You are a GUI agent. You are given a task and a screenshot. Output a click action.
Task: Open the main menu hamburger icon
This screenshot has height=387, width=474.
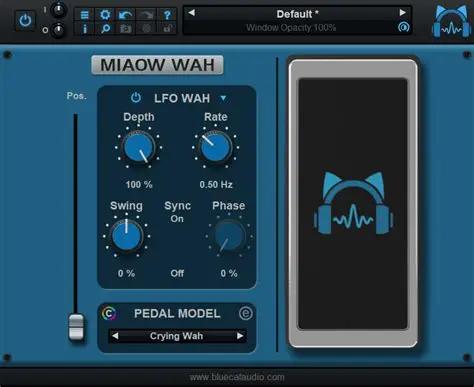click(85, 15)
